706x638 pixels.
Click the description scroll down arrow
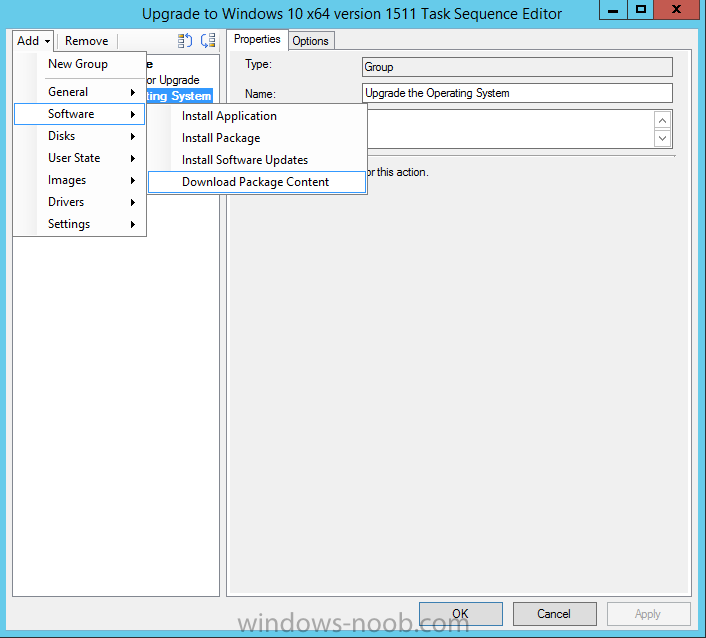coord(662,138)
